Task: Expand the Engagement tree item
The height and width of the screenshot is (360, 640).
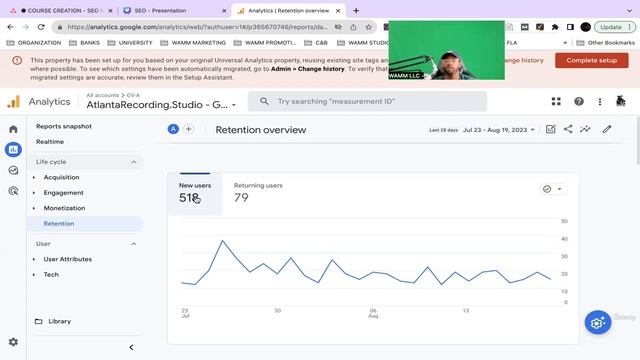Action: tap(34, 193)
